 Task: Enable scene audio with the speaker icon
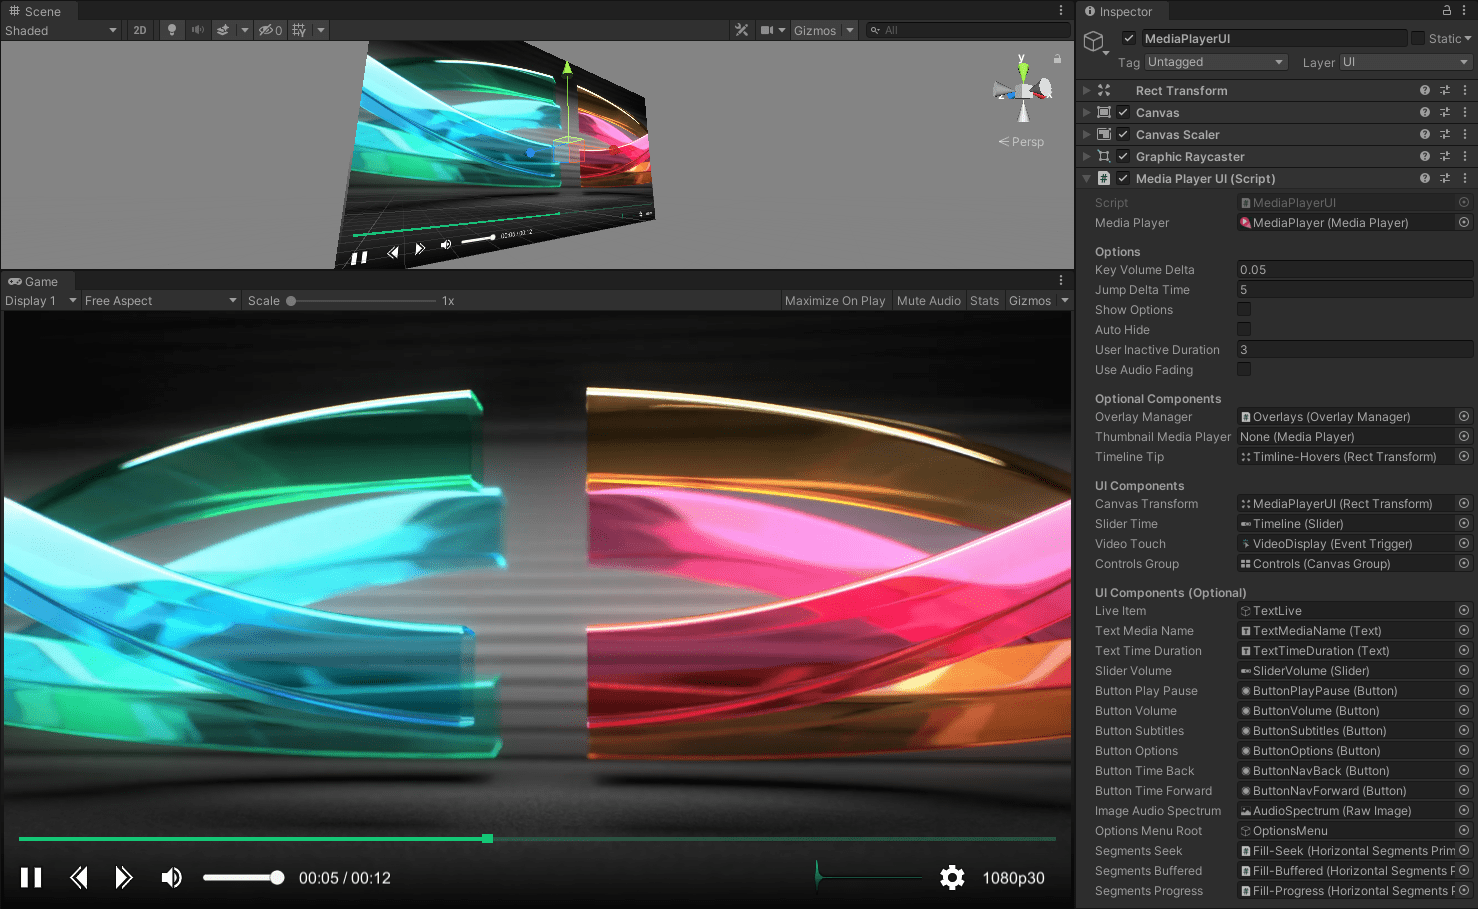[198, 30]
